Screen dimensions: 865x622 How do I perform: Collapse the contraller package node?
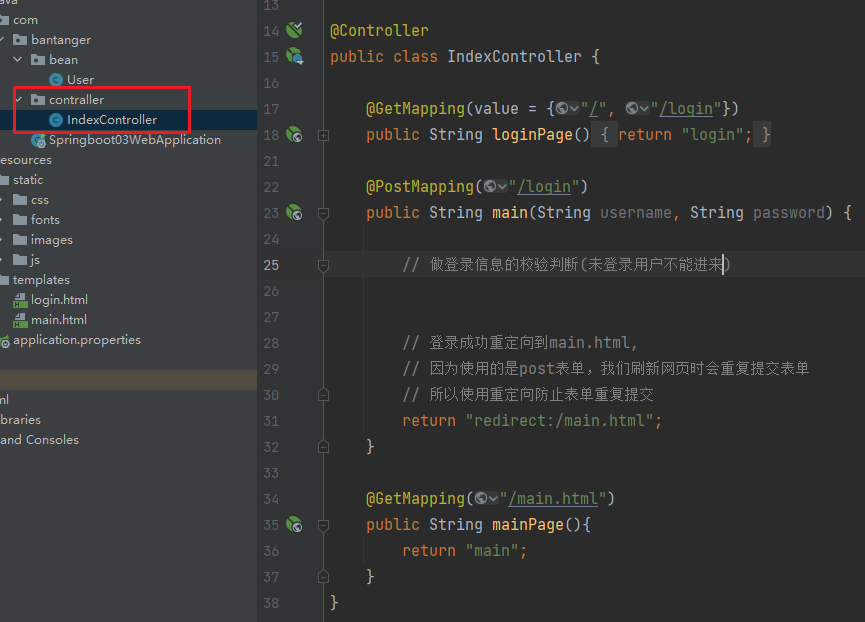19,99
